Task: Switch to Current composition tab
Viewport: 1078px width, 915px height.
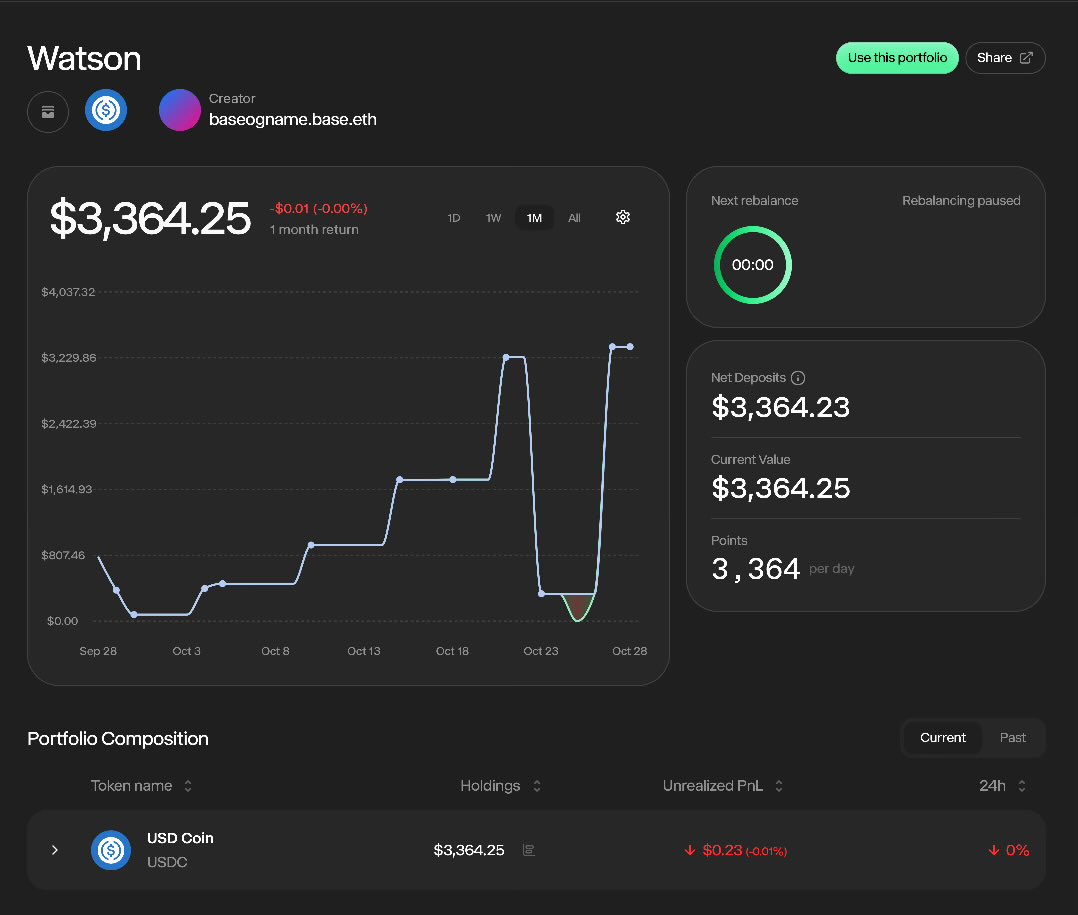Action: tap(943, 738)
